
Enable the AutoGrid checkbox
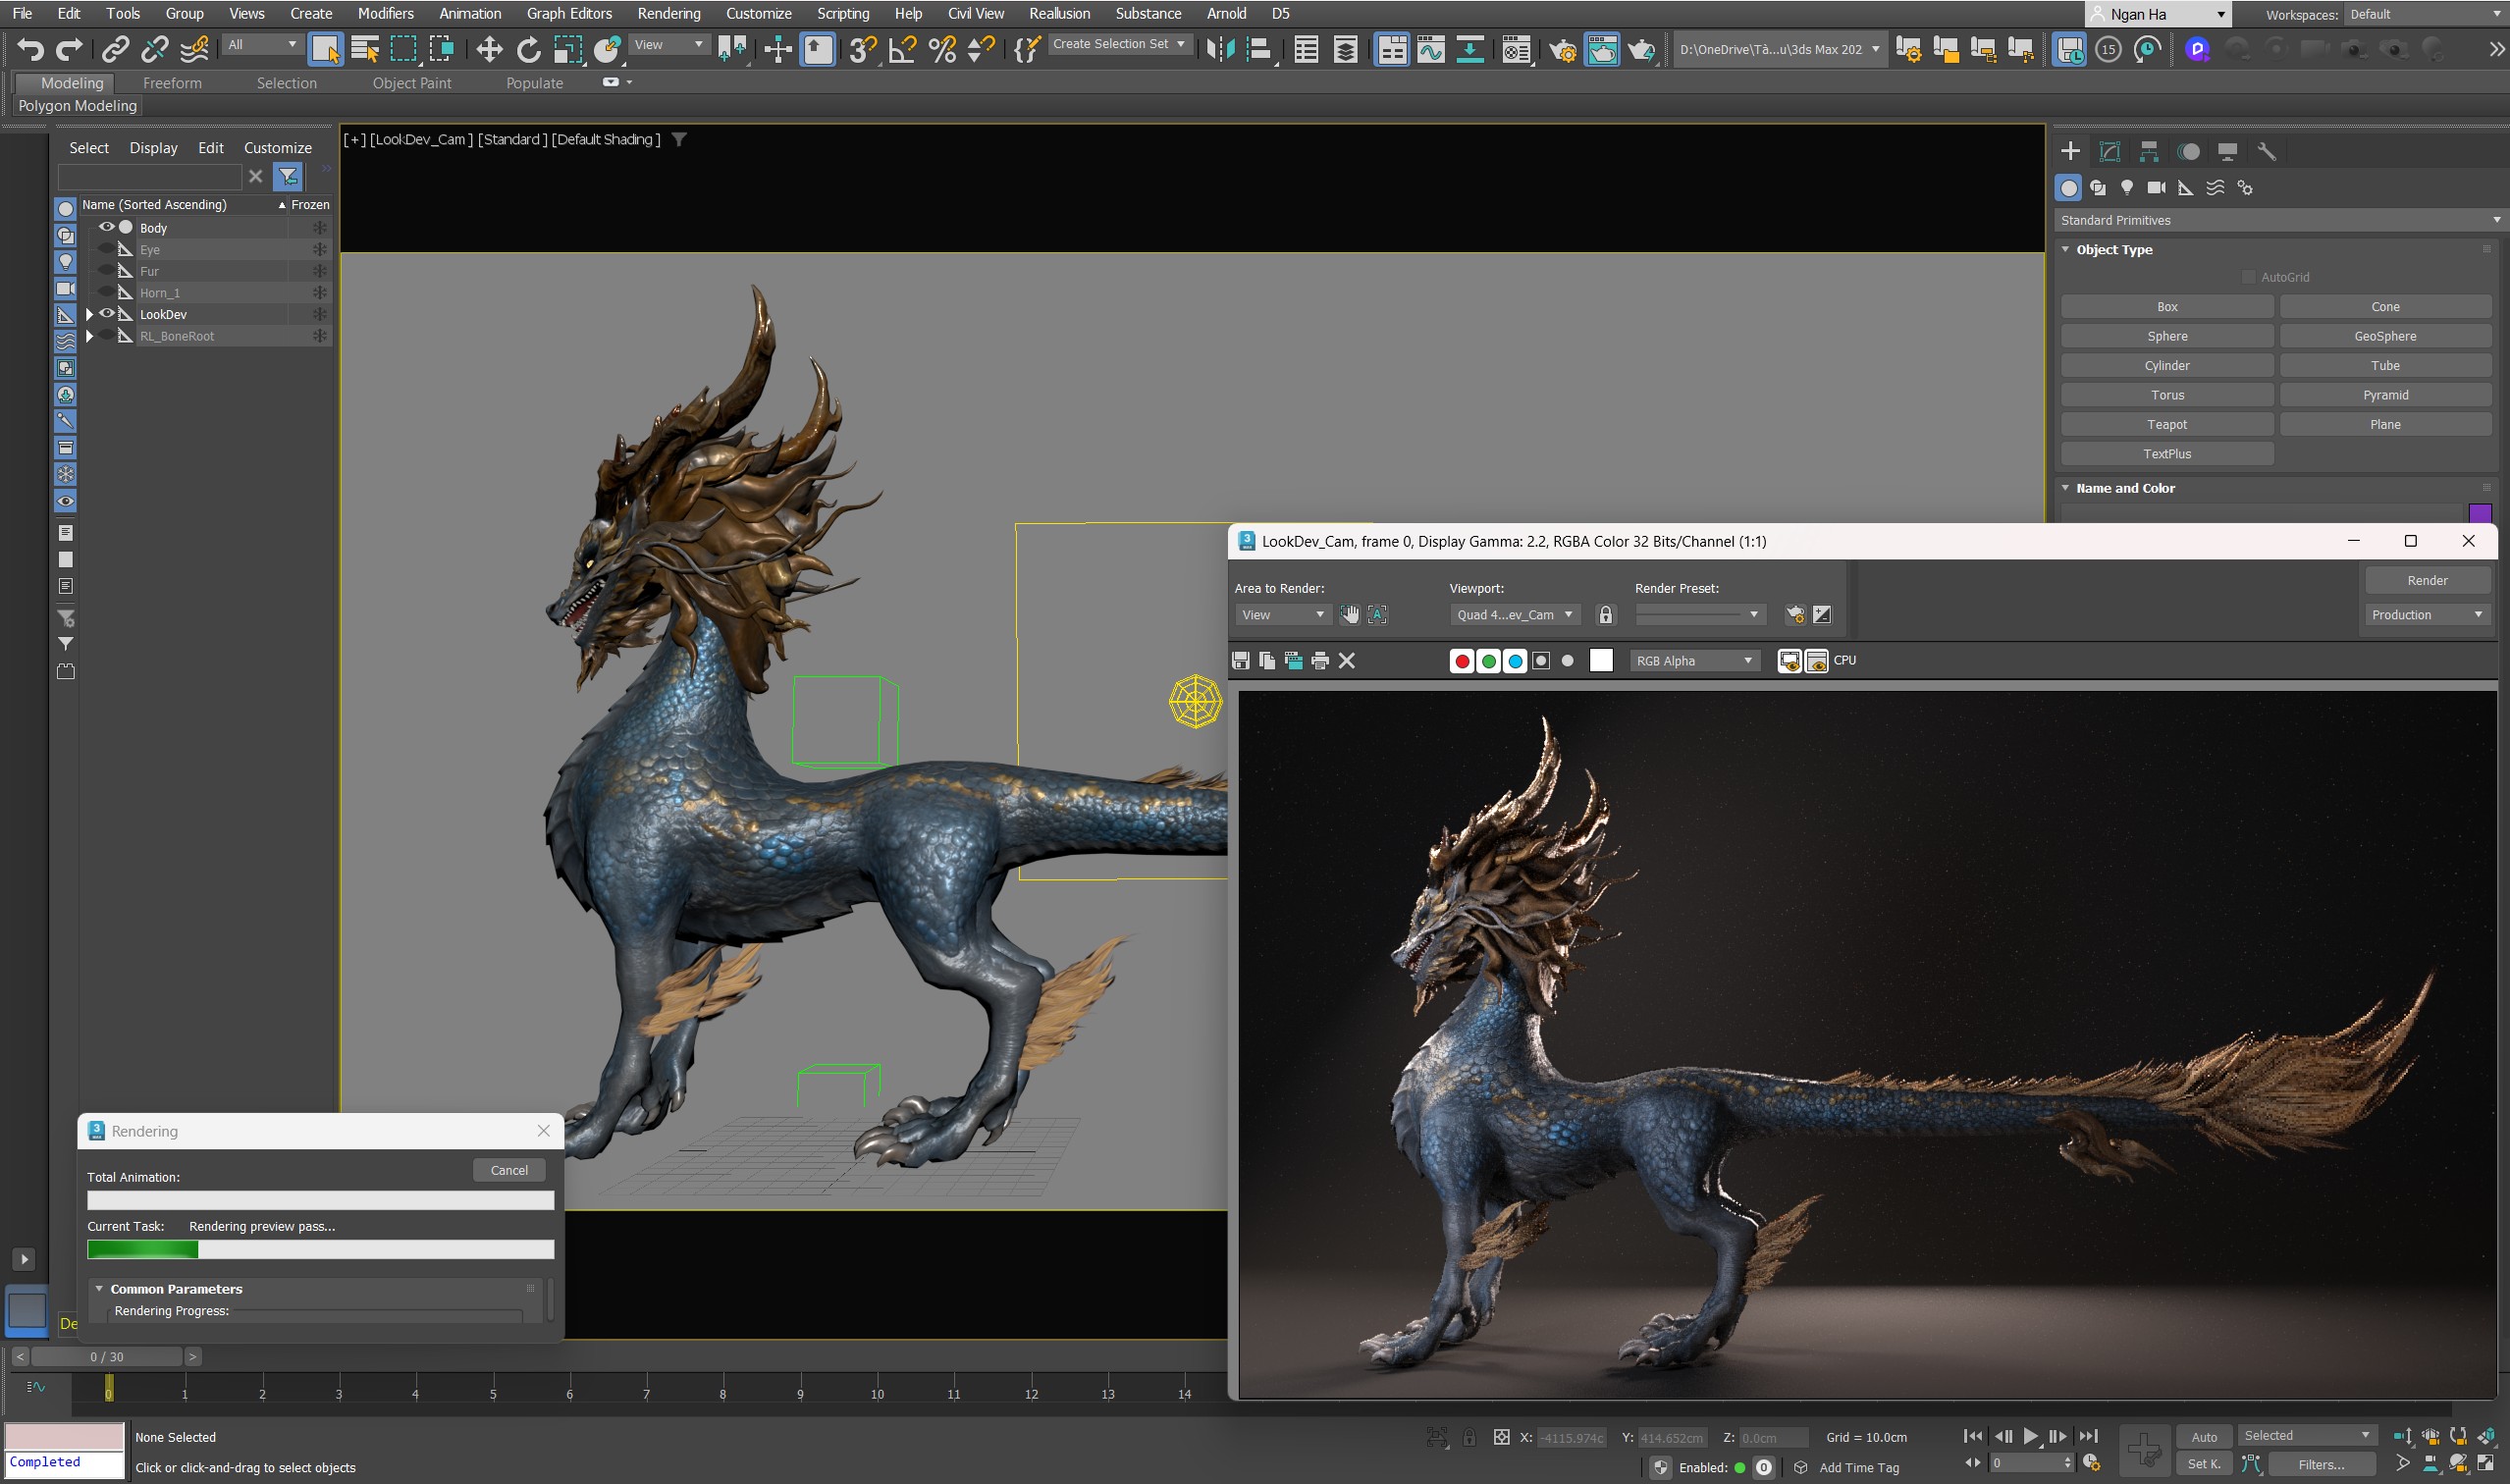[2248, 277]
